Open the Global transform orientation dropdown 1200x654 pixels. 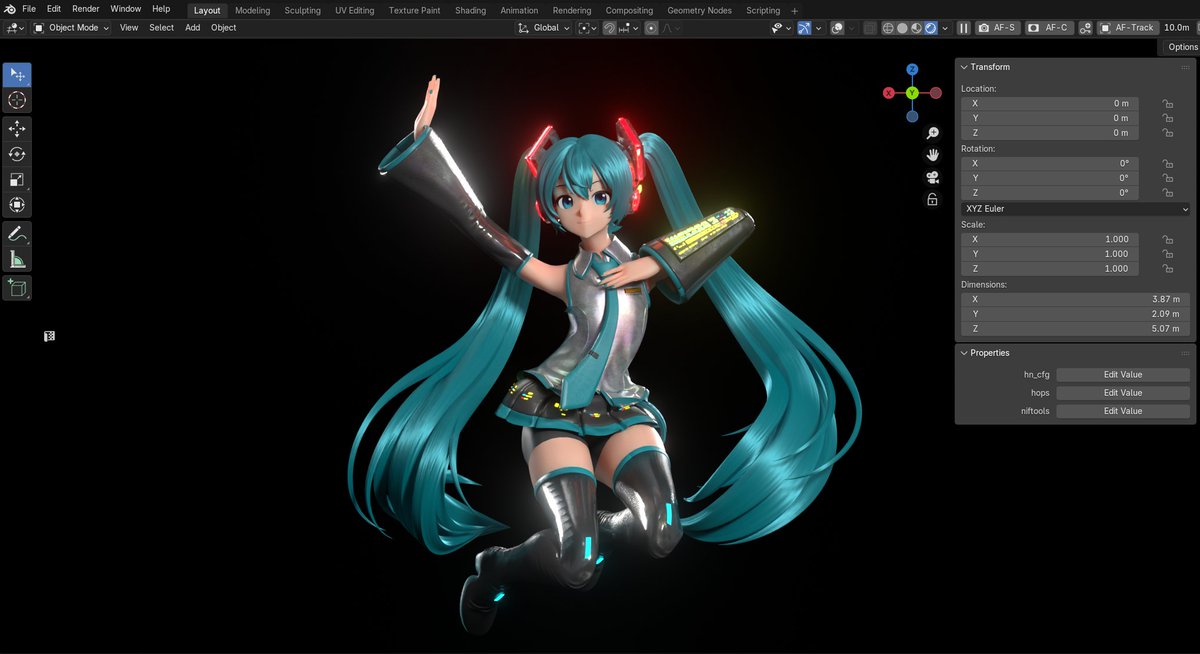pyautogui.click(x=543, y=28)
